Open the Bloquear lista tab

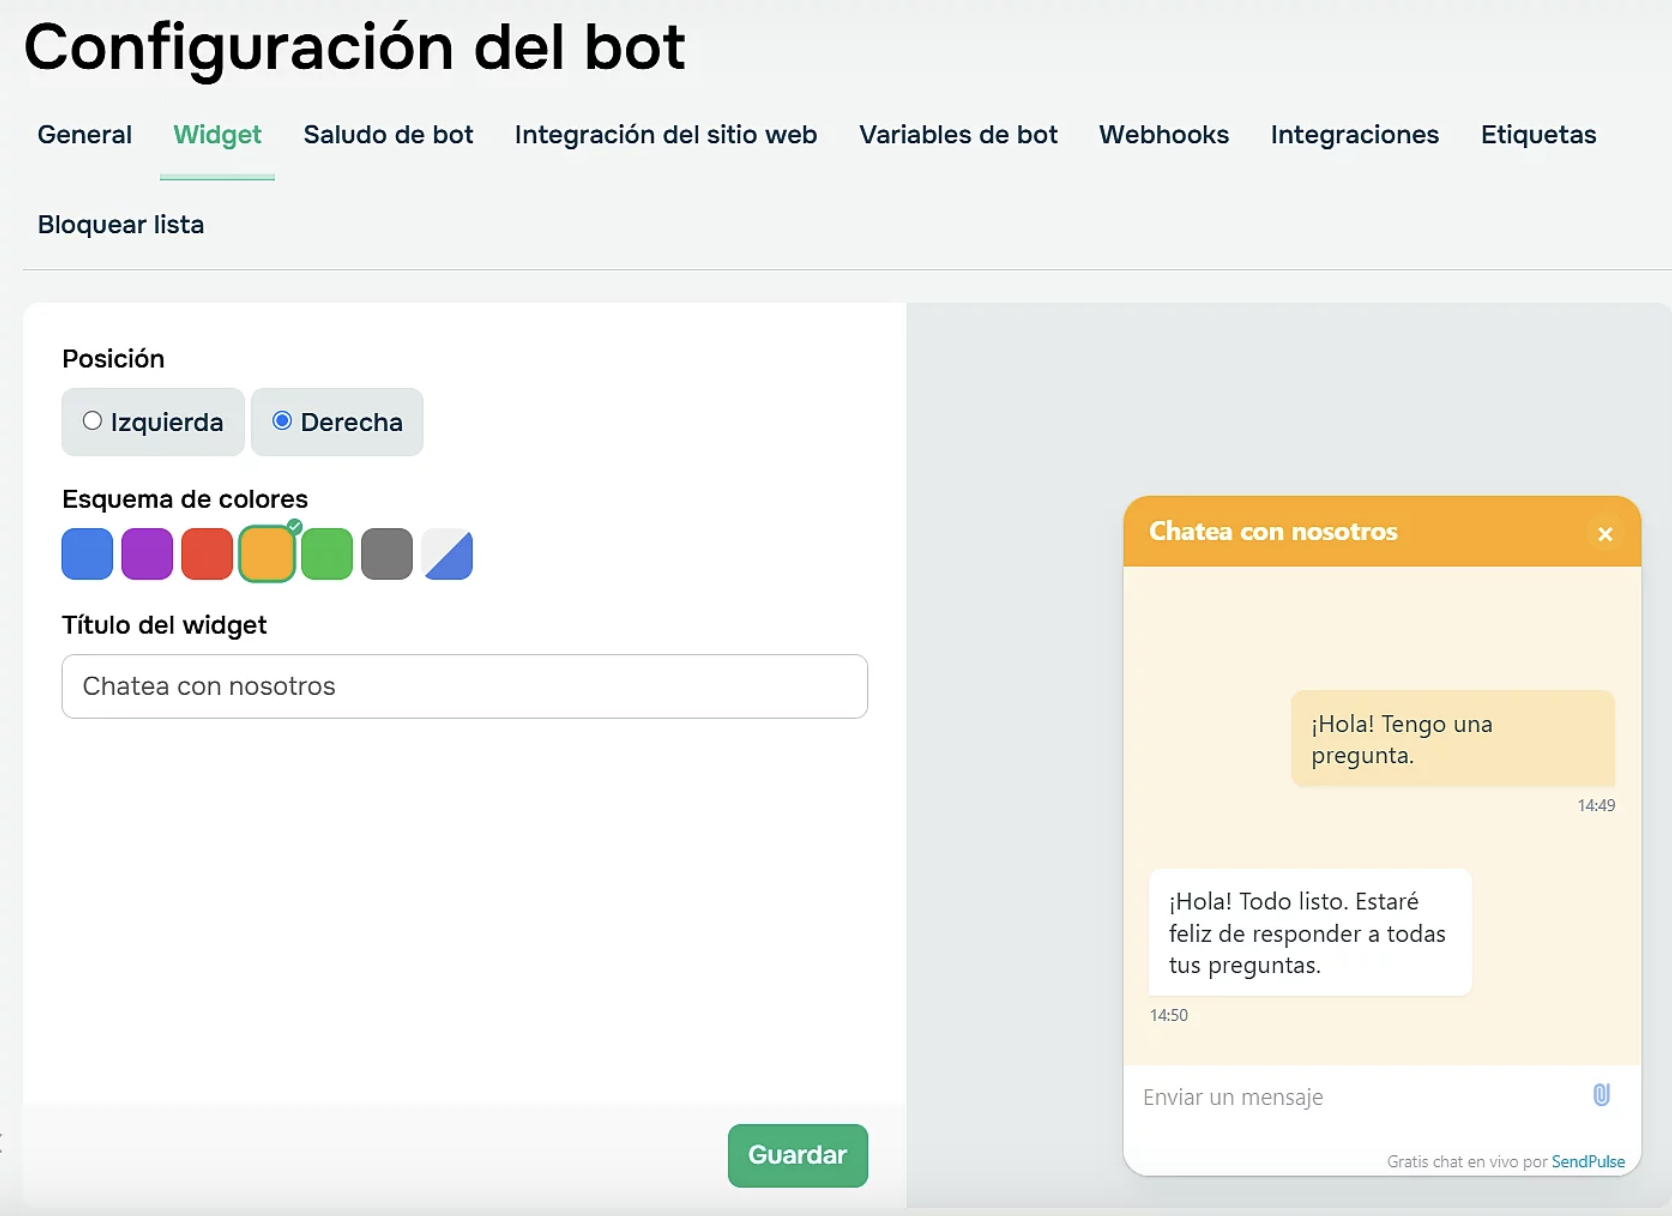121,225
